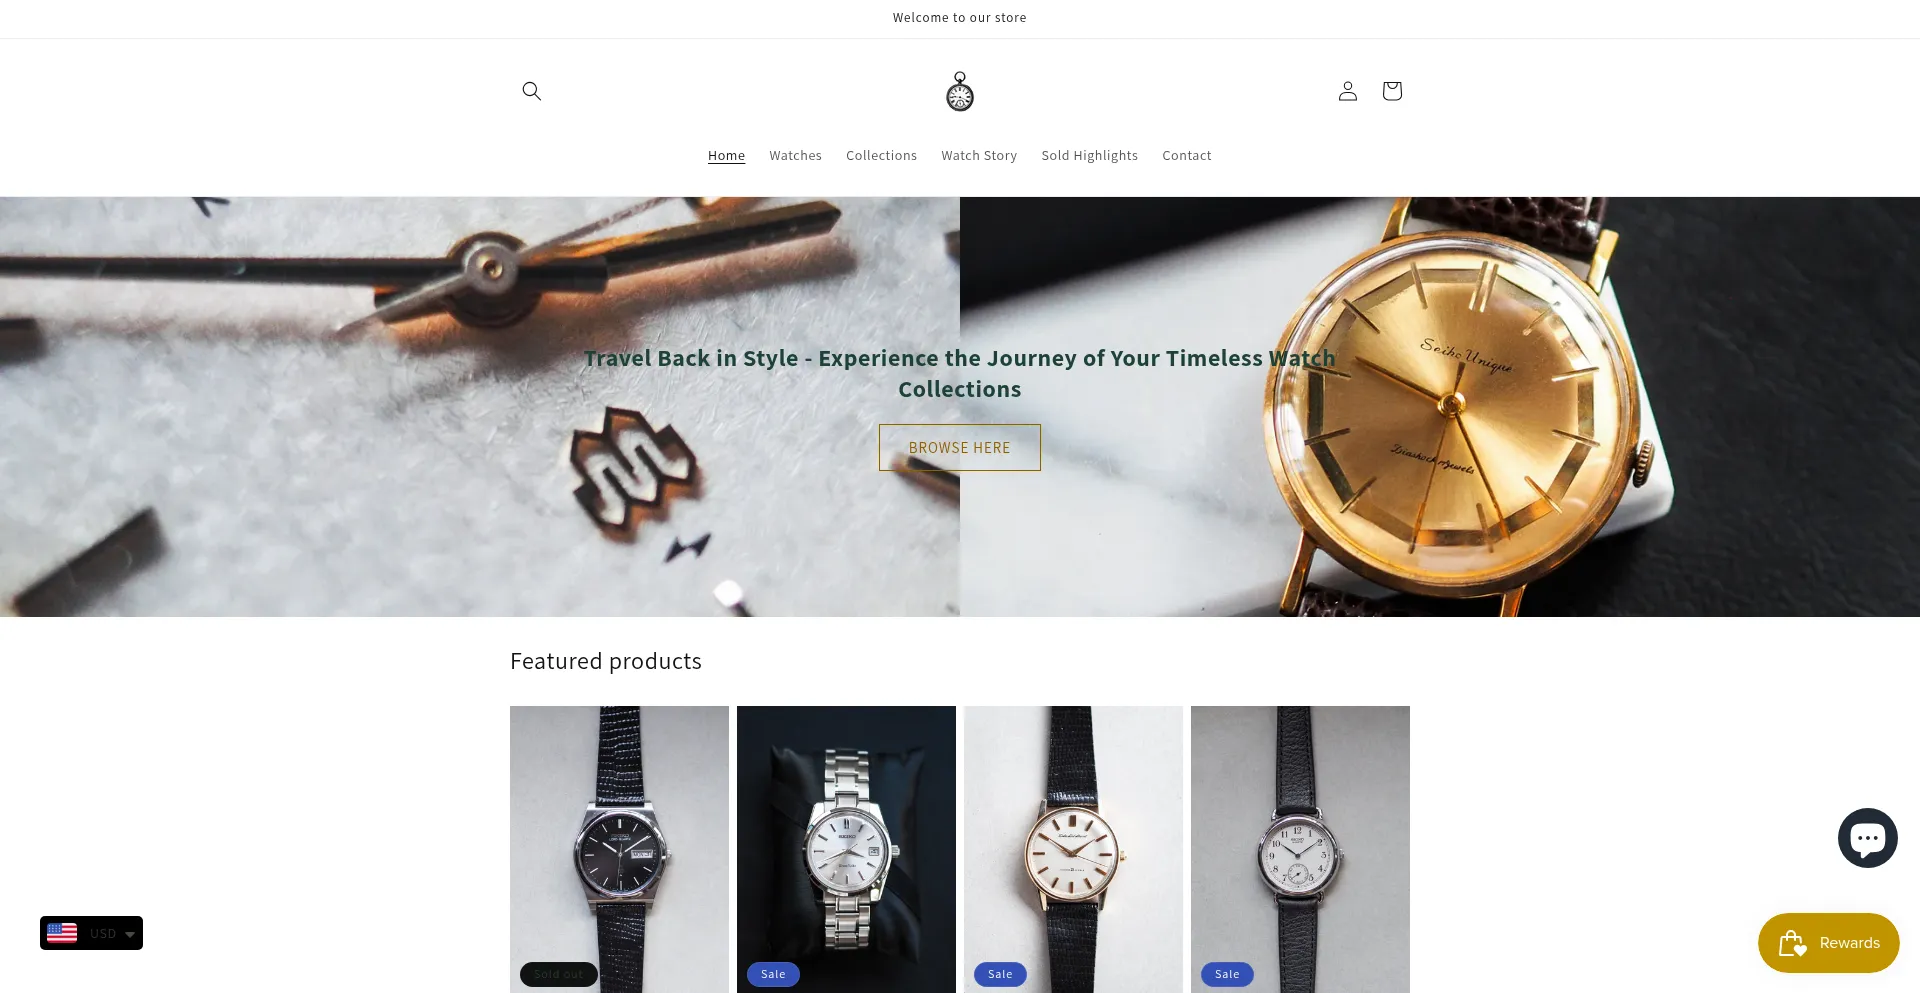Screen dimensions: 1920x993
Task: Open the chat bubble widget
Action: pos(1867,838)
